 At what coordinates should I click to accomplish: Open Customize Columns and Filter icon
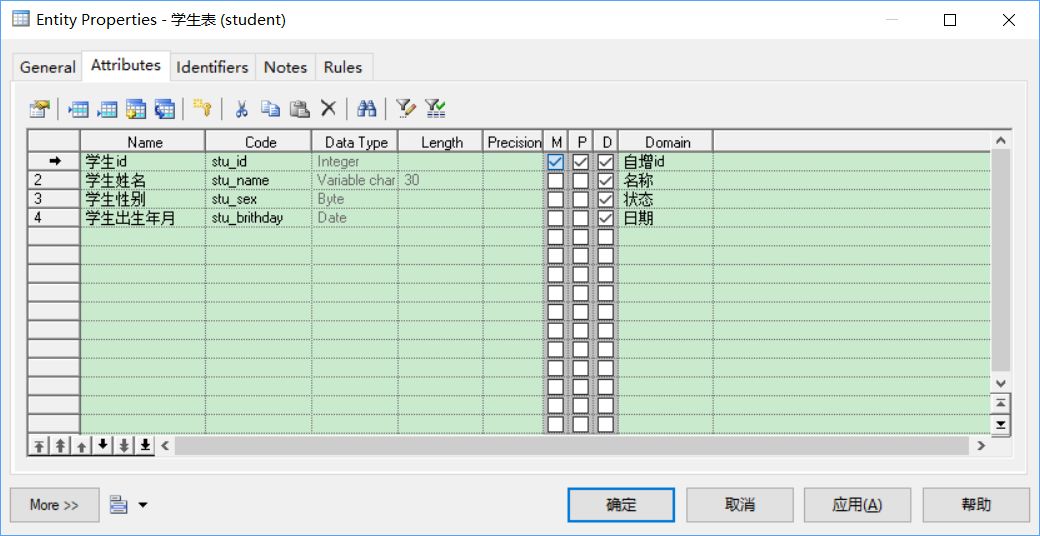pos(405,109)
